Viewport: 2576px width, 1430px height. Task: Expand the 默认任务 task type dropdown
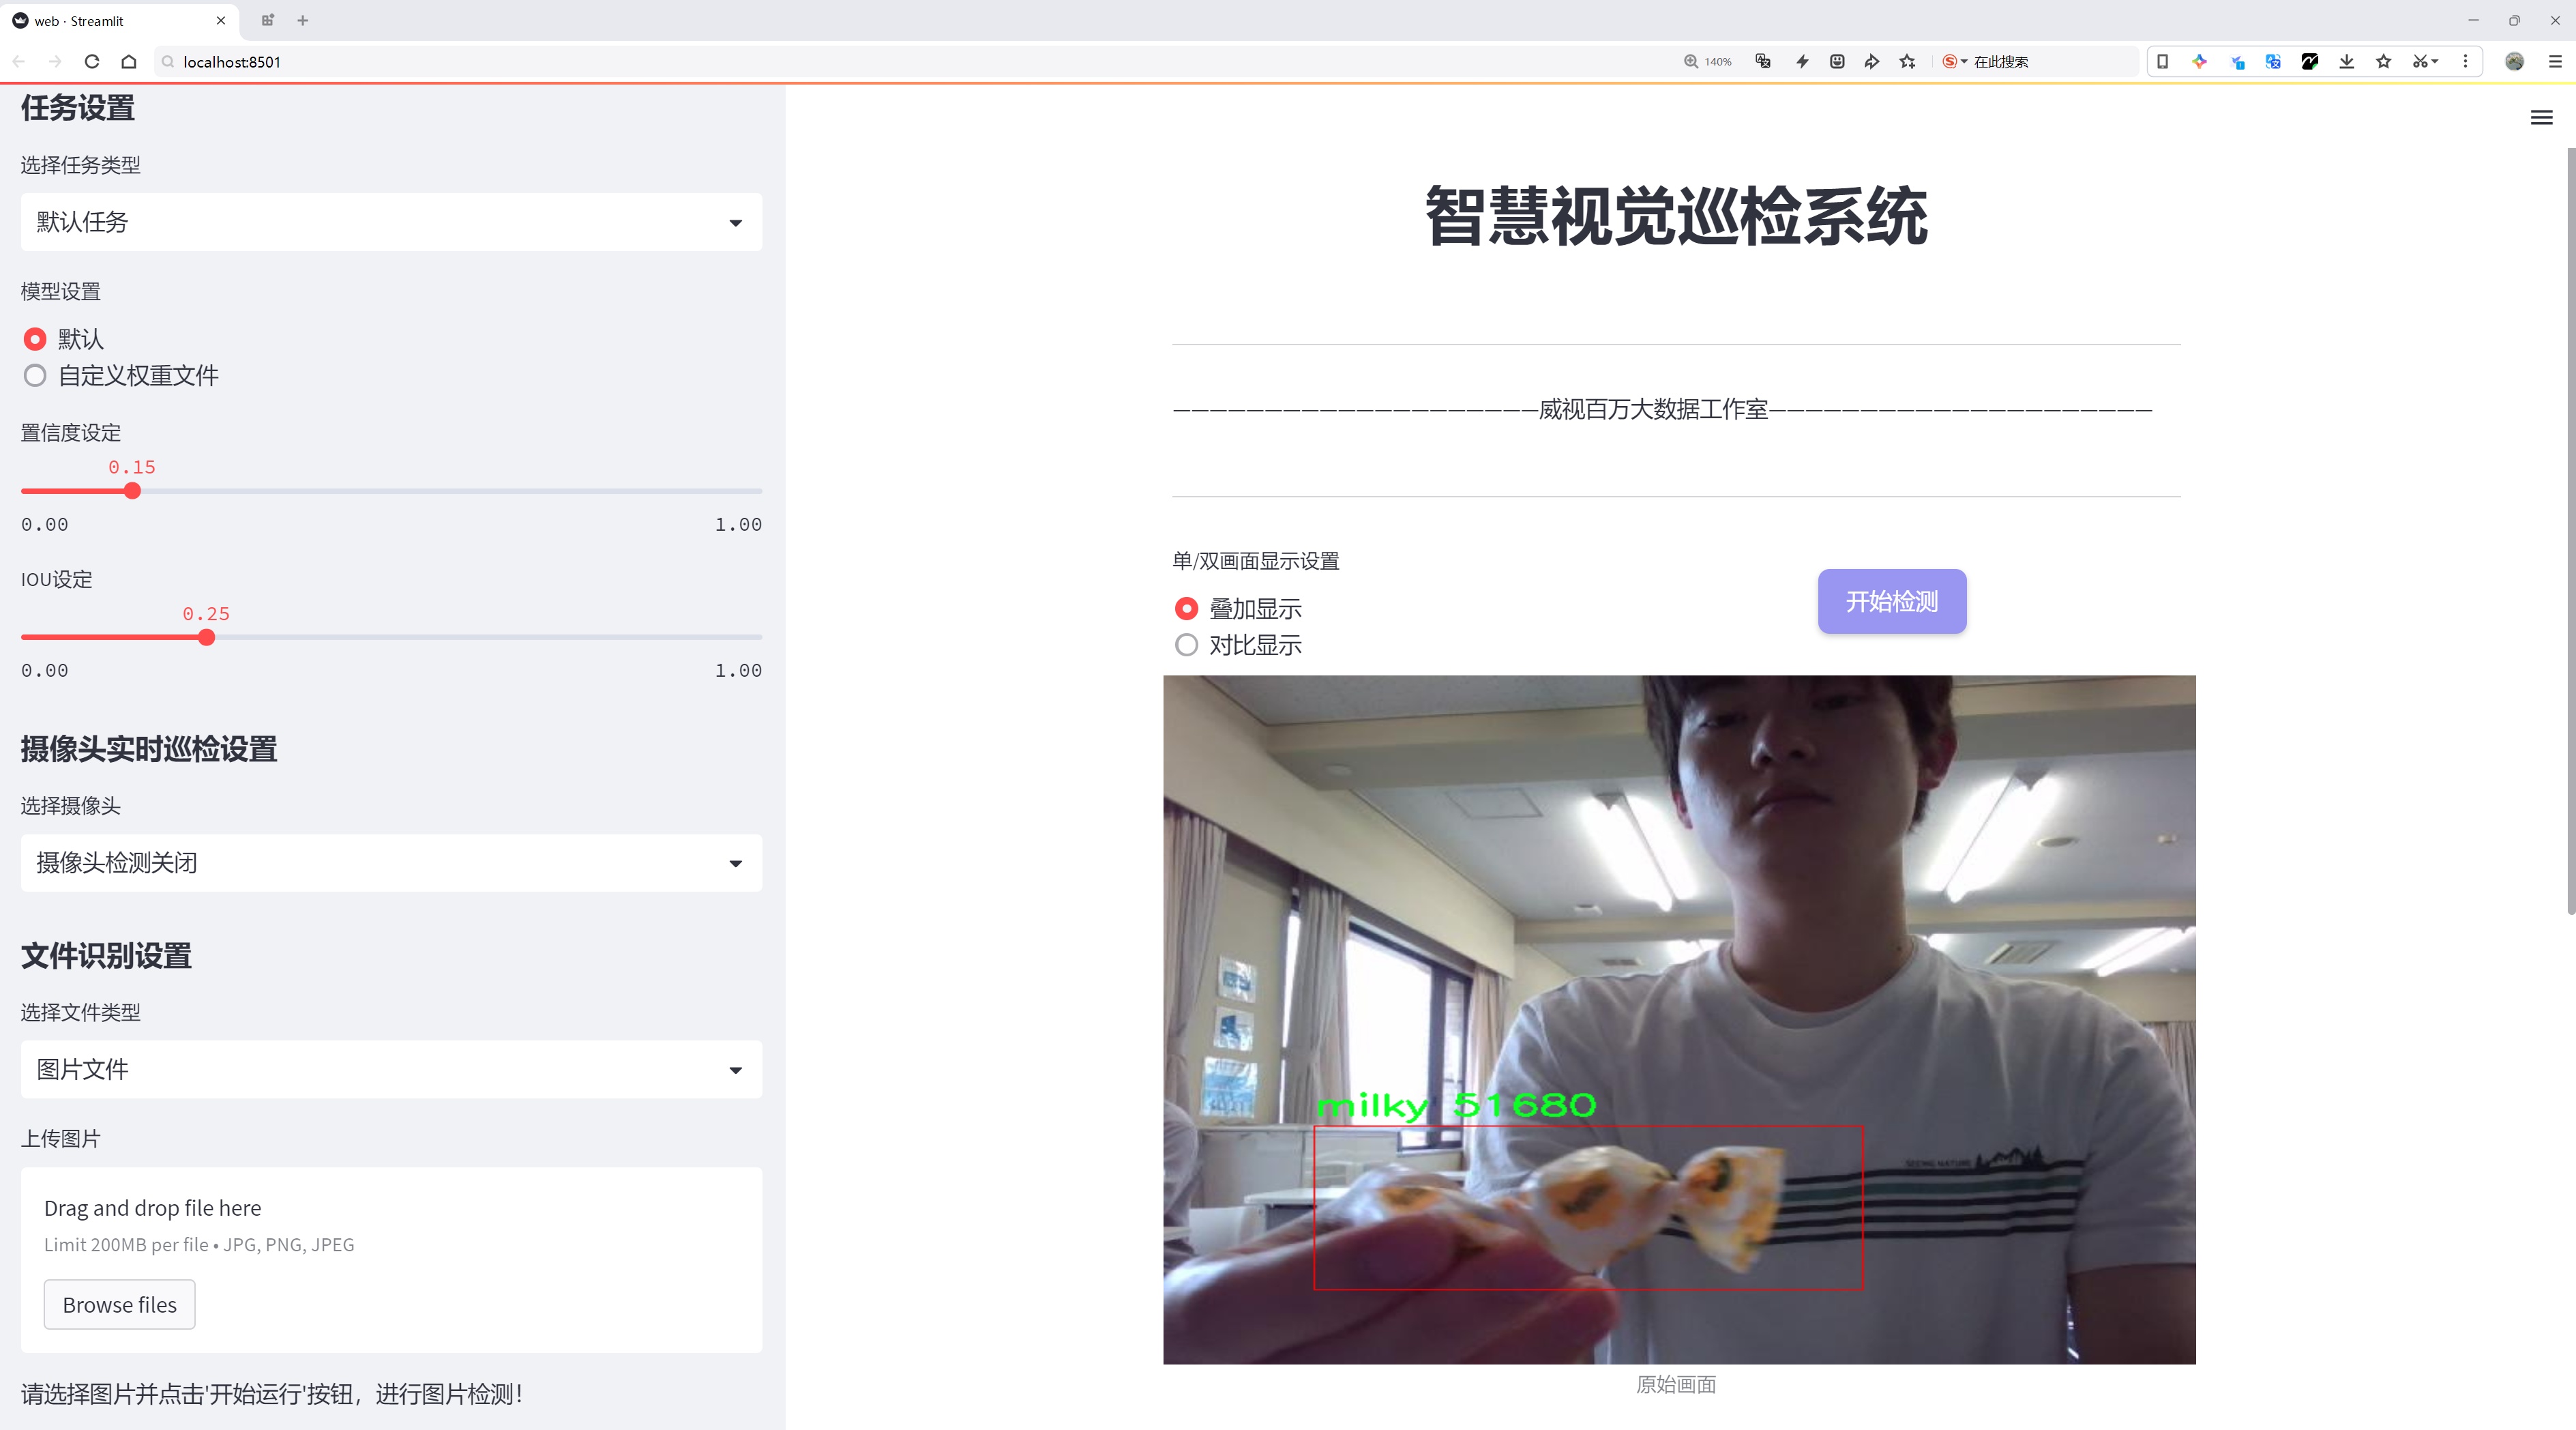(391, 222)
